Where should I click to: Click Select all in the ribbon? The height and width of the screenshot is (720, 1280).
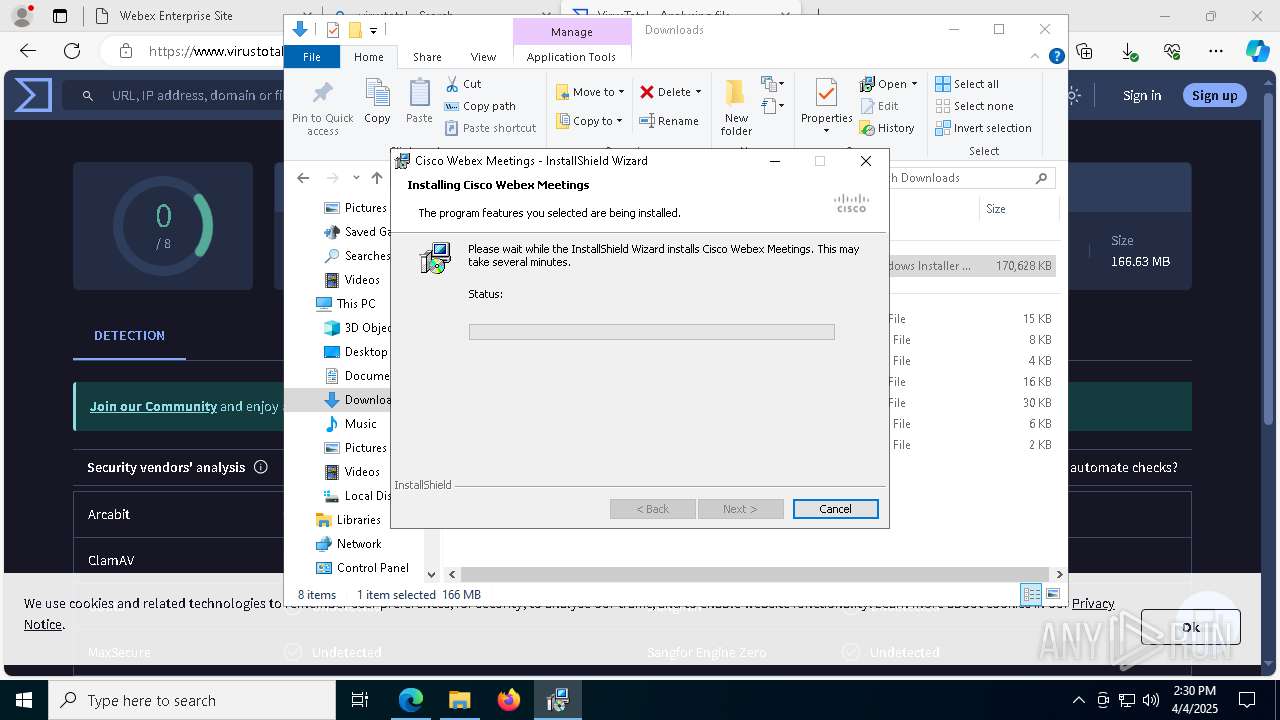click(x=967, y=84)
